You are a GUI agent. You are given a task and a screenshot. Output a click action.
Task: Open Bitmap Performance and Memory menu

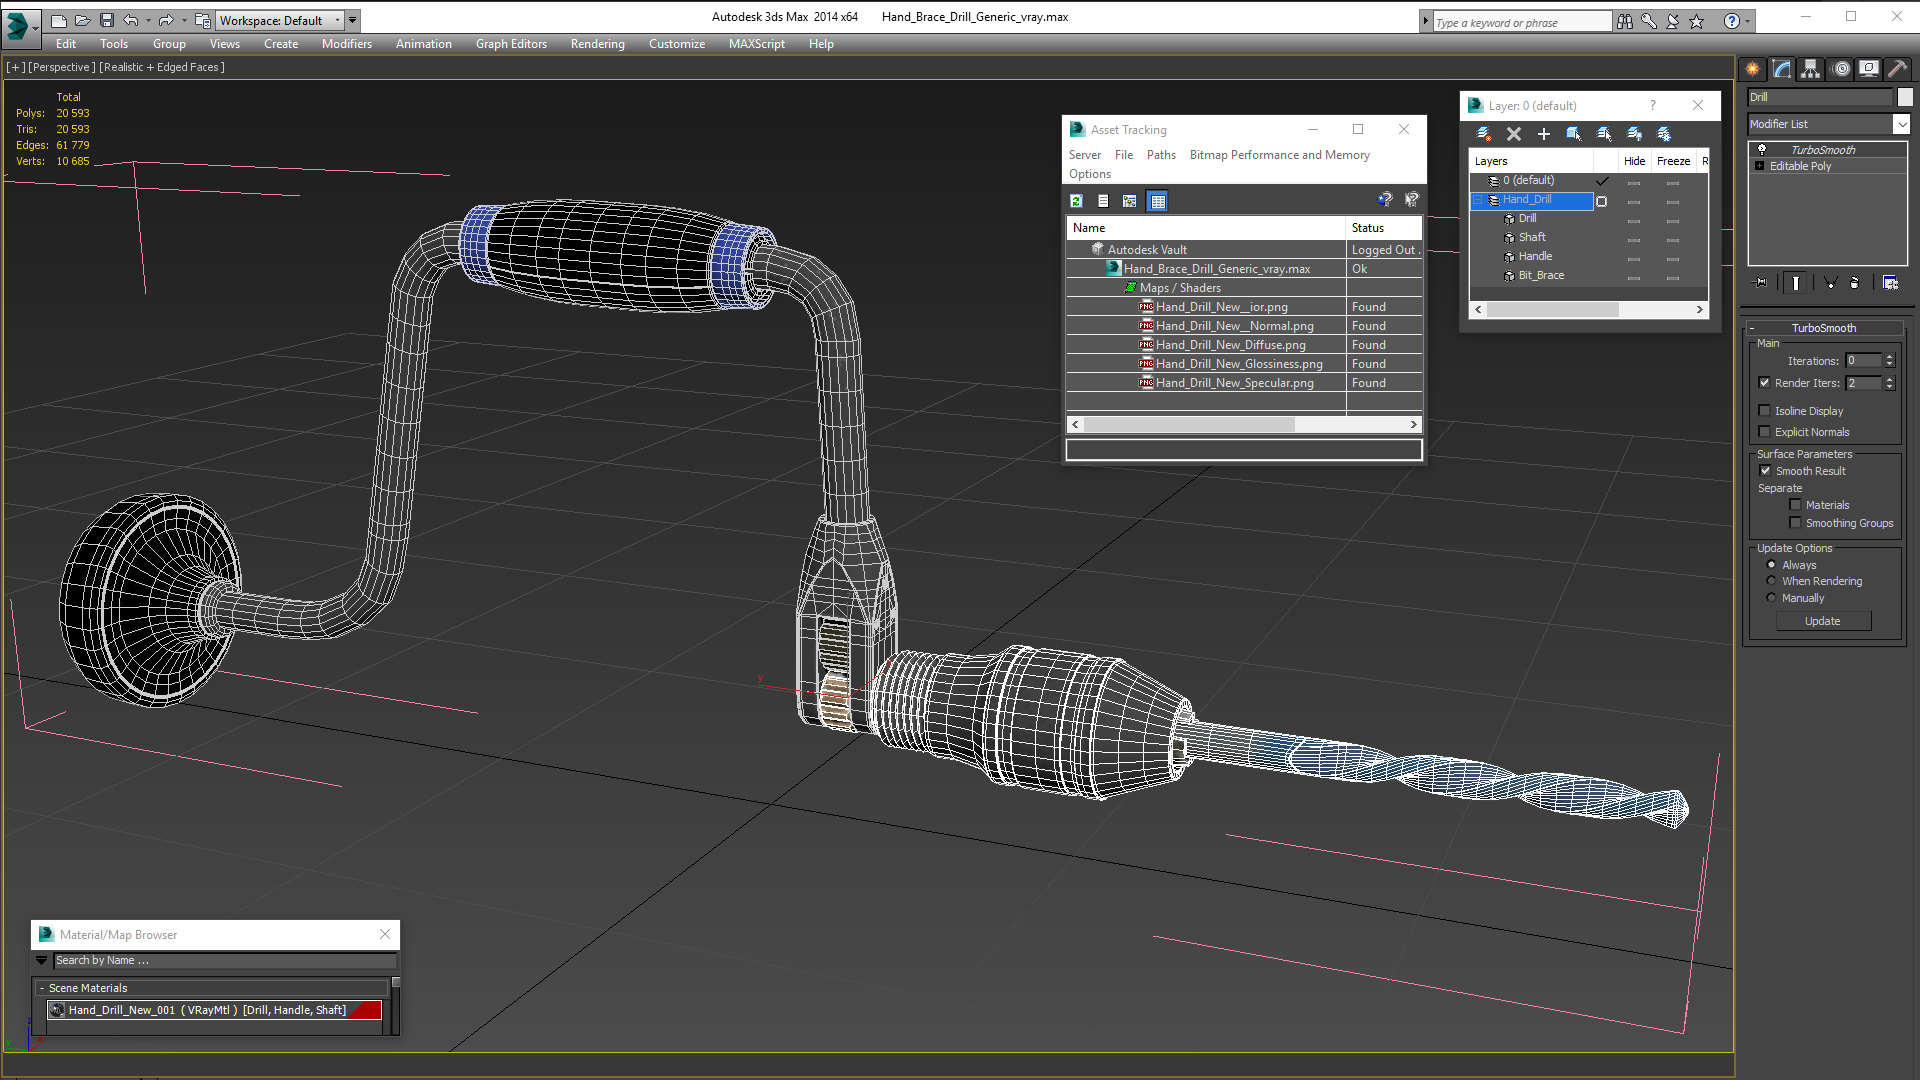1279,155
